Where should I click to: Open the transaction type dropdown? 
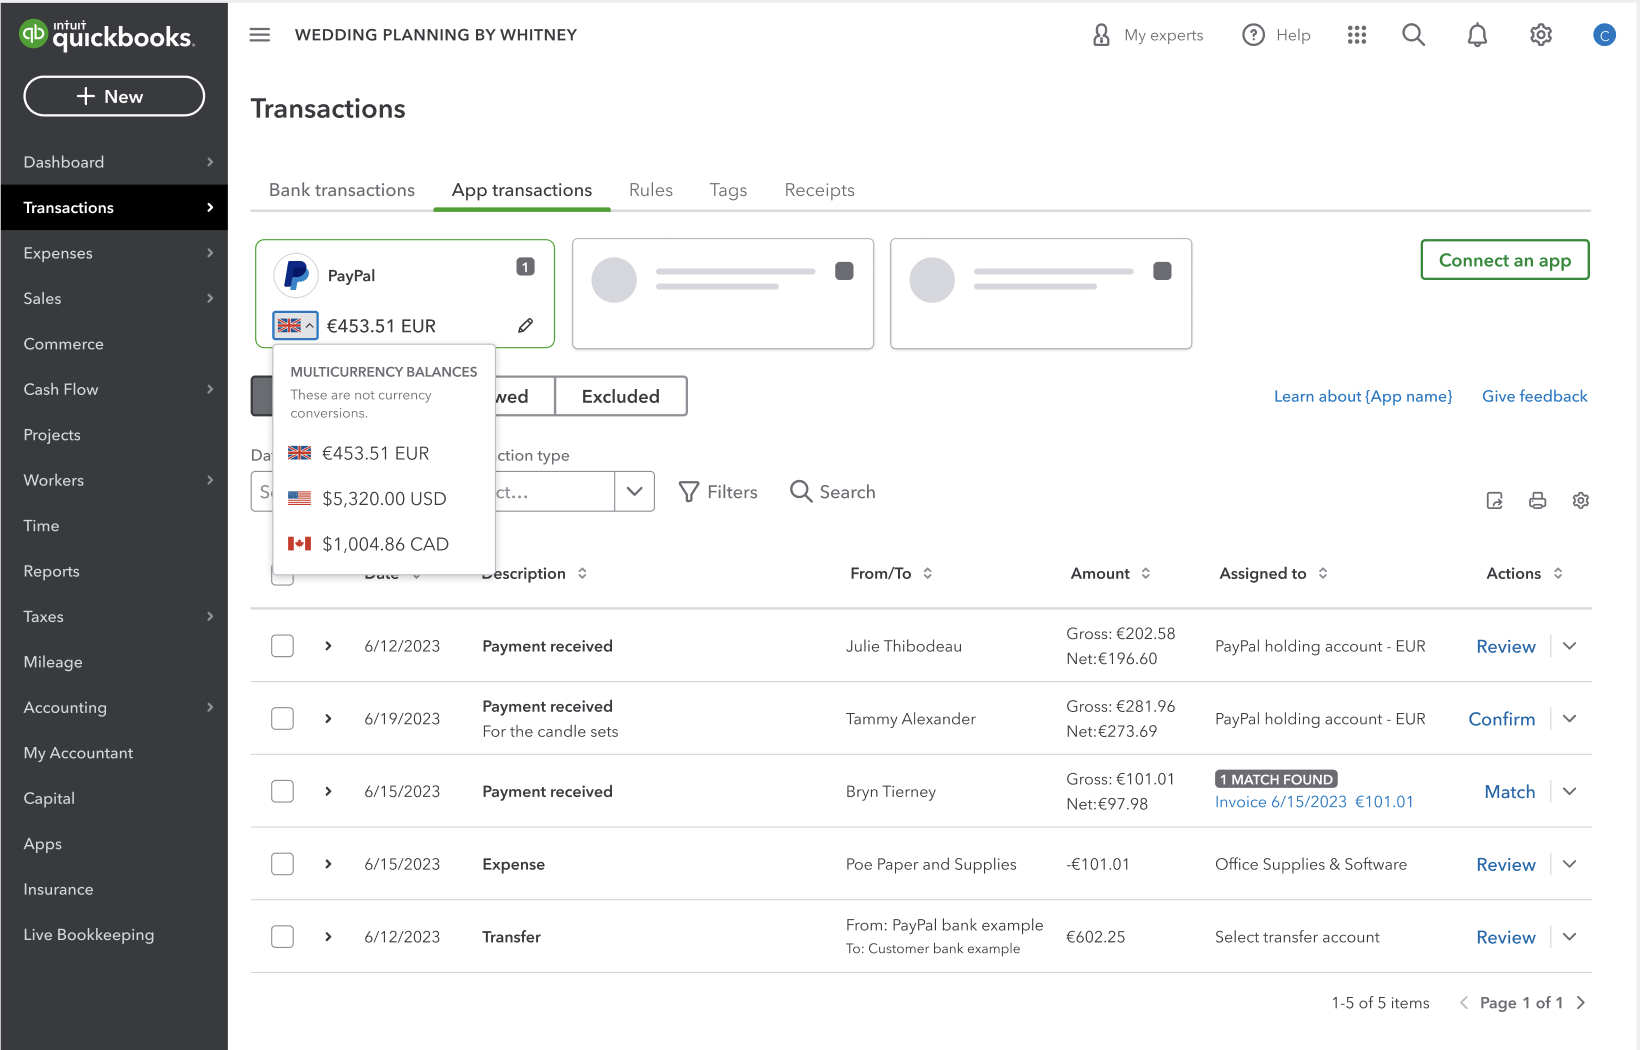[x=634, y=492]
